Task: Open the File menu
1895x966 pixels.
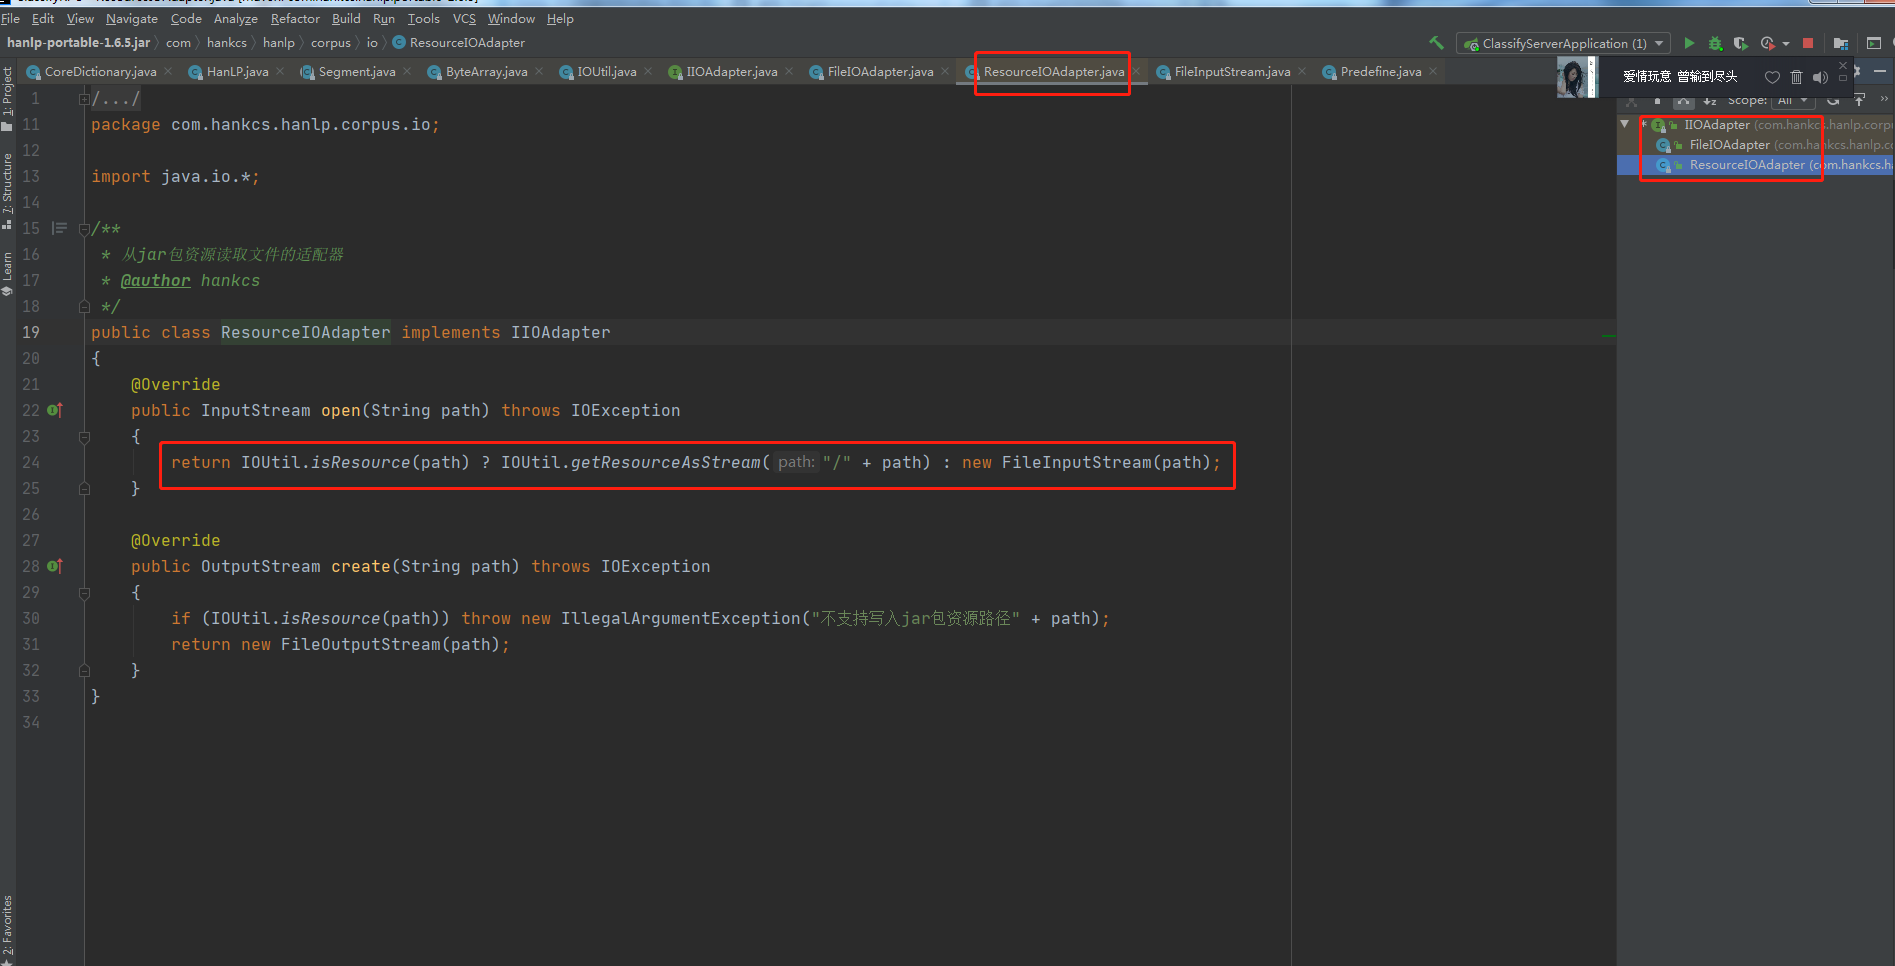Action: pyautogui.click(x=10, y=18)
